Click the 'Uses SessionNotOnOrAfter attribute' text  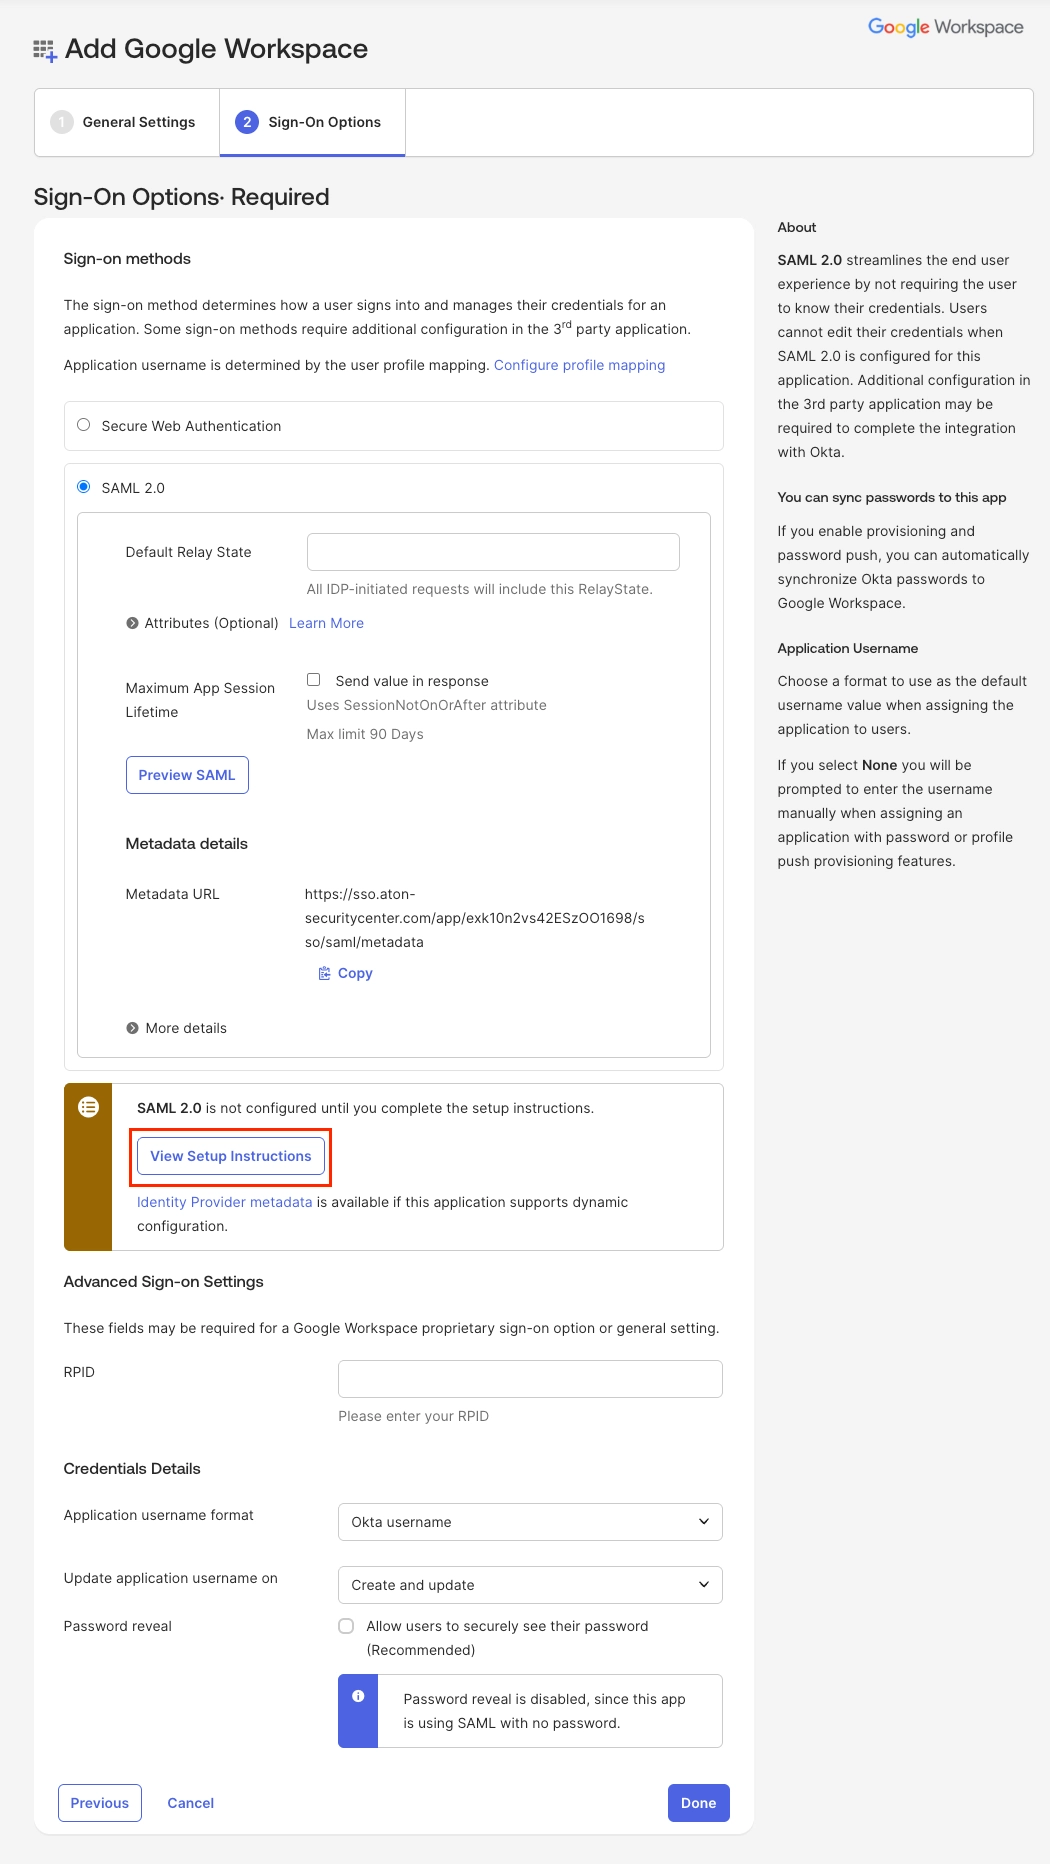[x=426, y=705]
